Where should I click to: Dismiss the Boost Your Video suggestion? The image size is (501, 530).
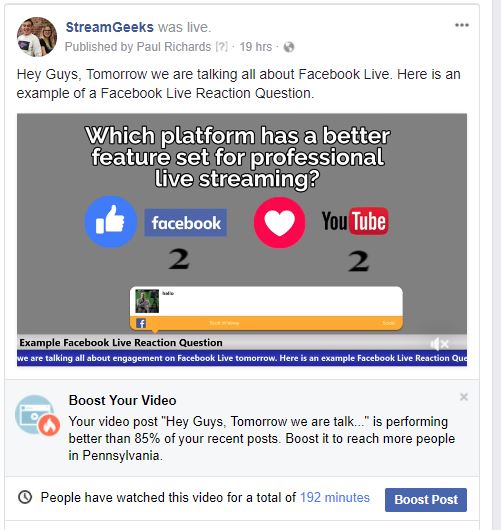pos(464,397)
